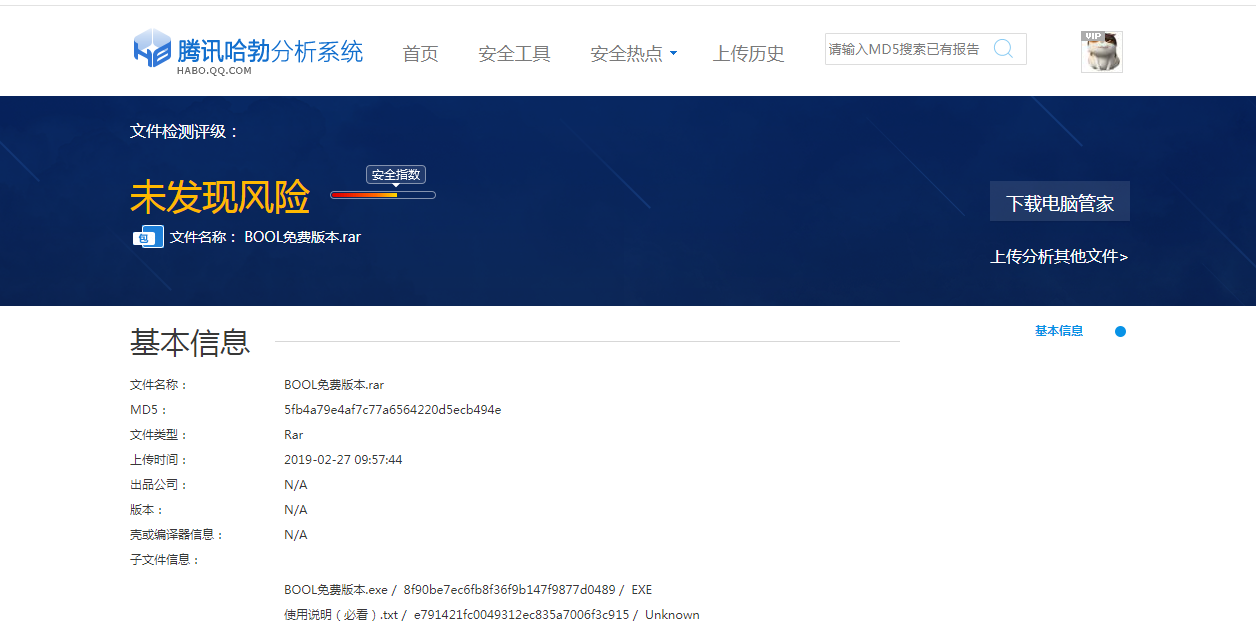Screen dimensions: 1256x643
Task: Jump to 基本信息 via the side anchor link
Action: click(x=1059, y=331)
